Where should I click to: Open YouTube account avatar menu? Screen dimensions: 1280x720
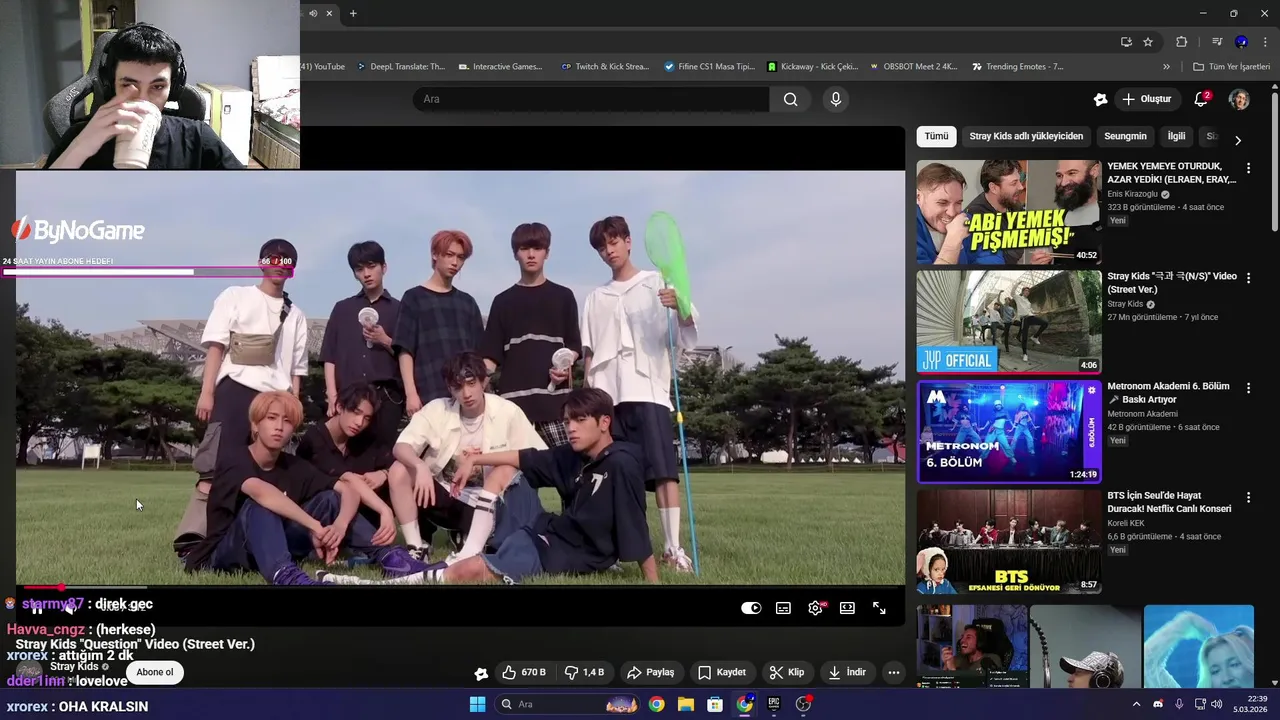1239,99
